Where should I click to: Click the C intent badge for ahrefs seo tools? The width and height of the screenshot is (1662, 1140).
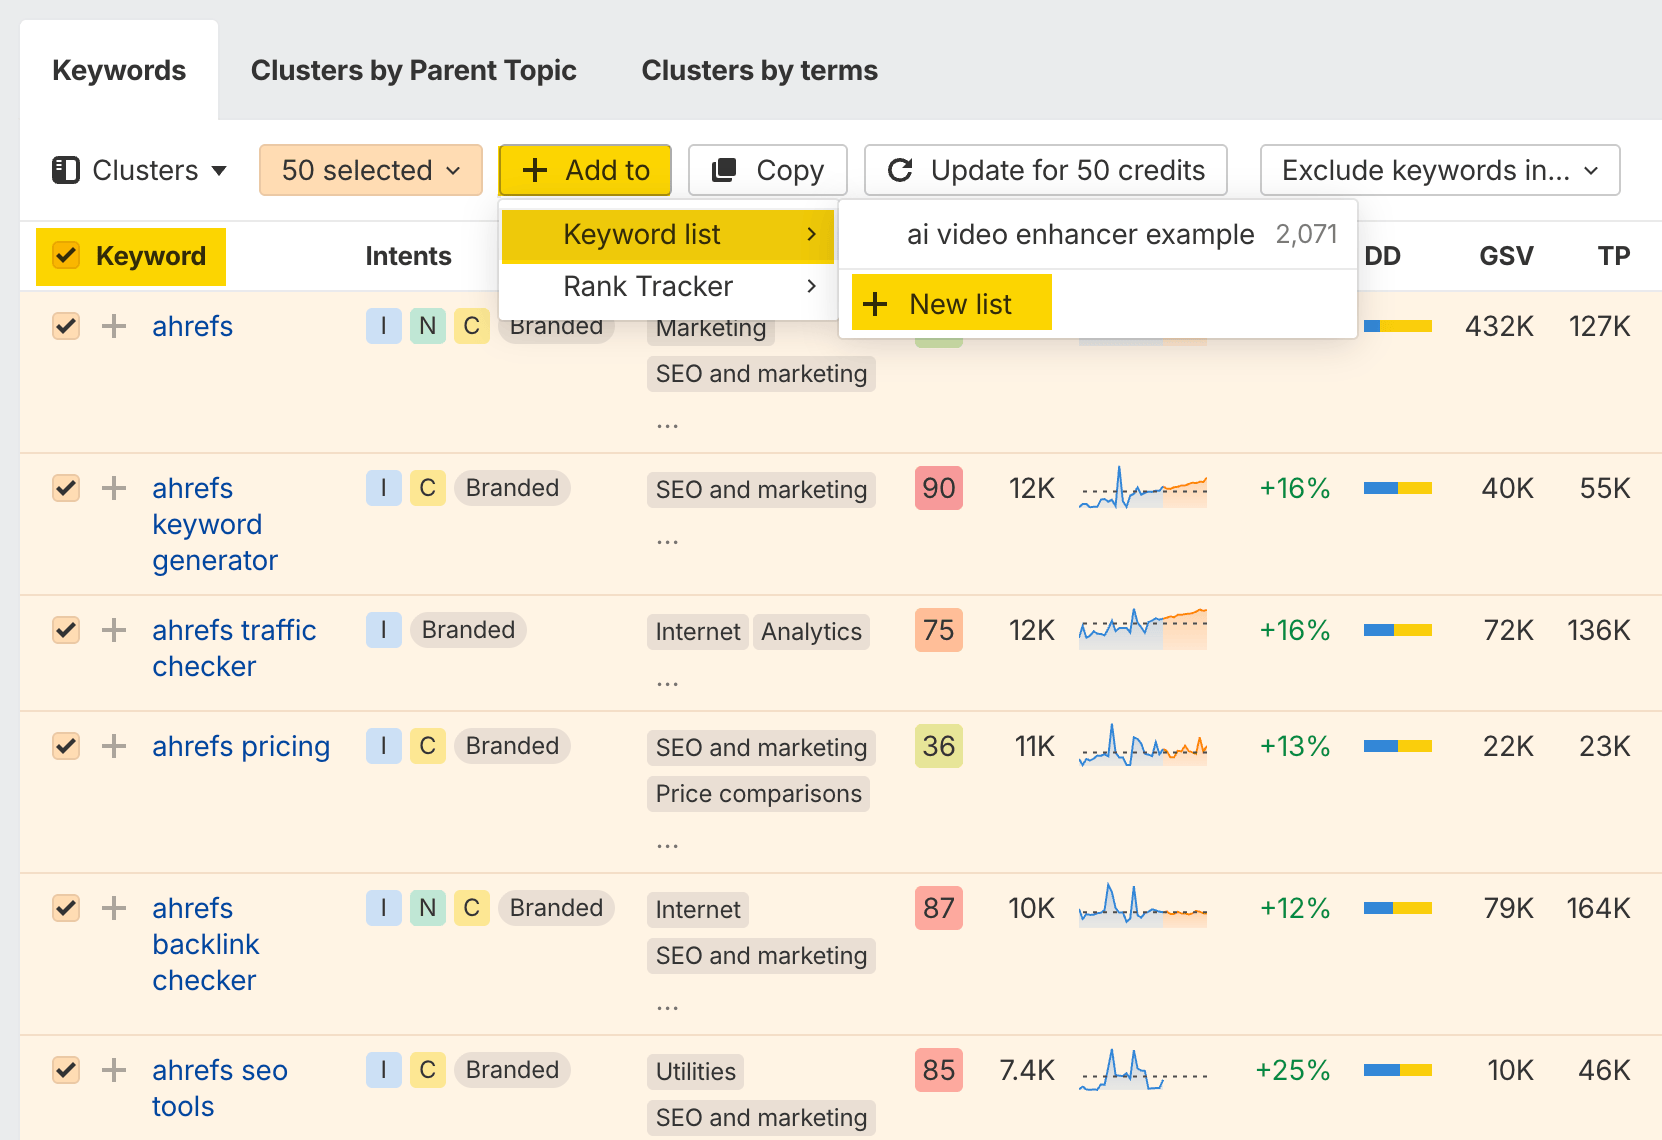428,1070
